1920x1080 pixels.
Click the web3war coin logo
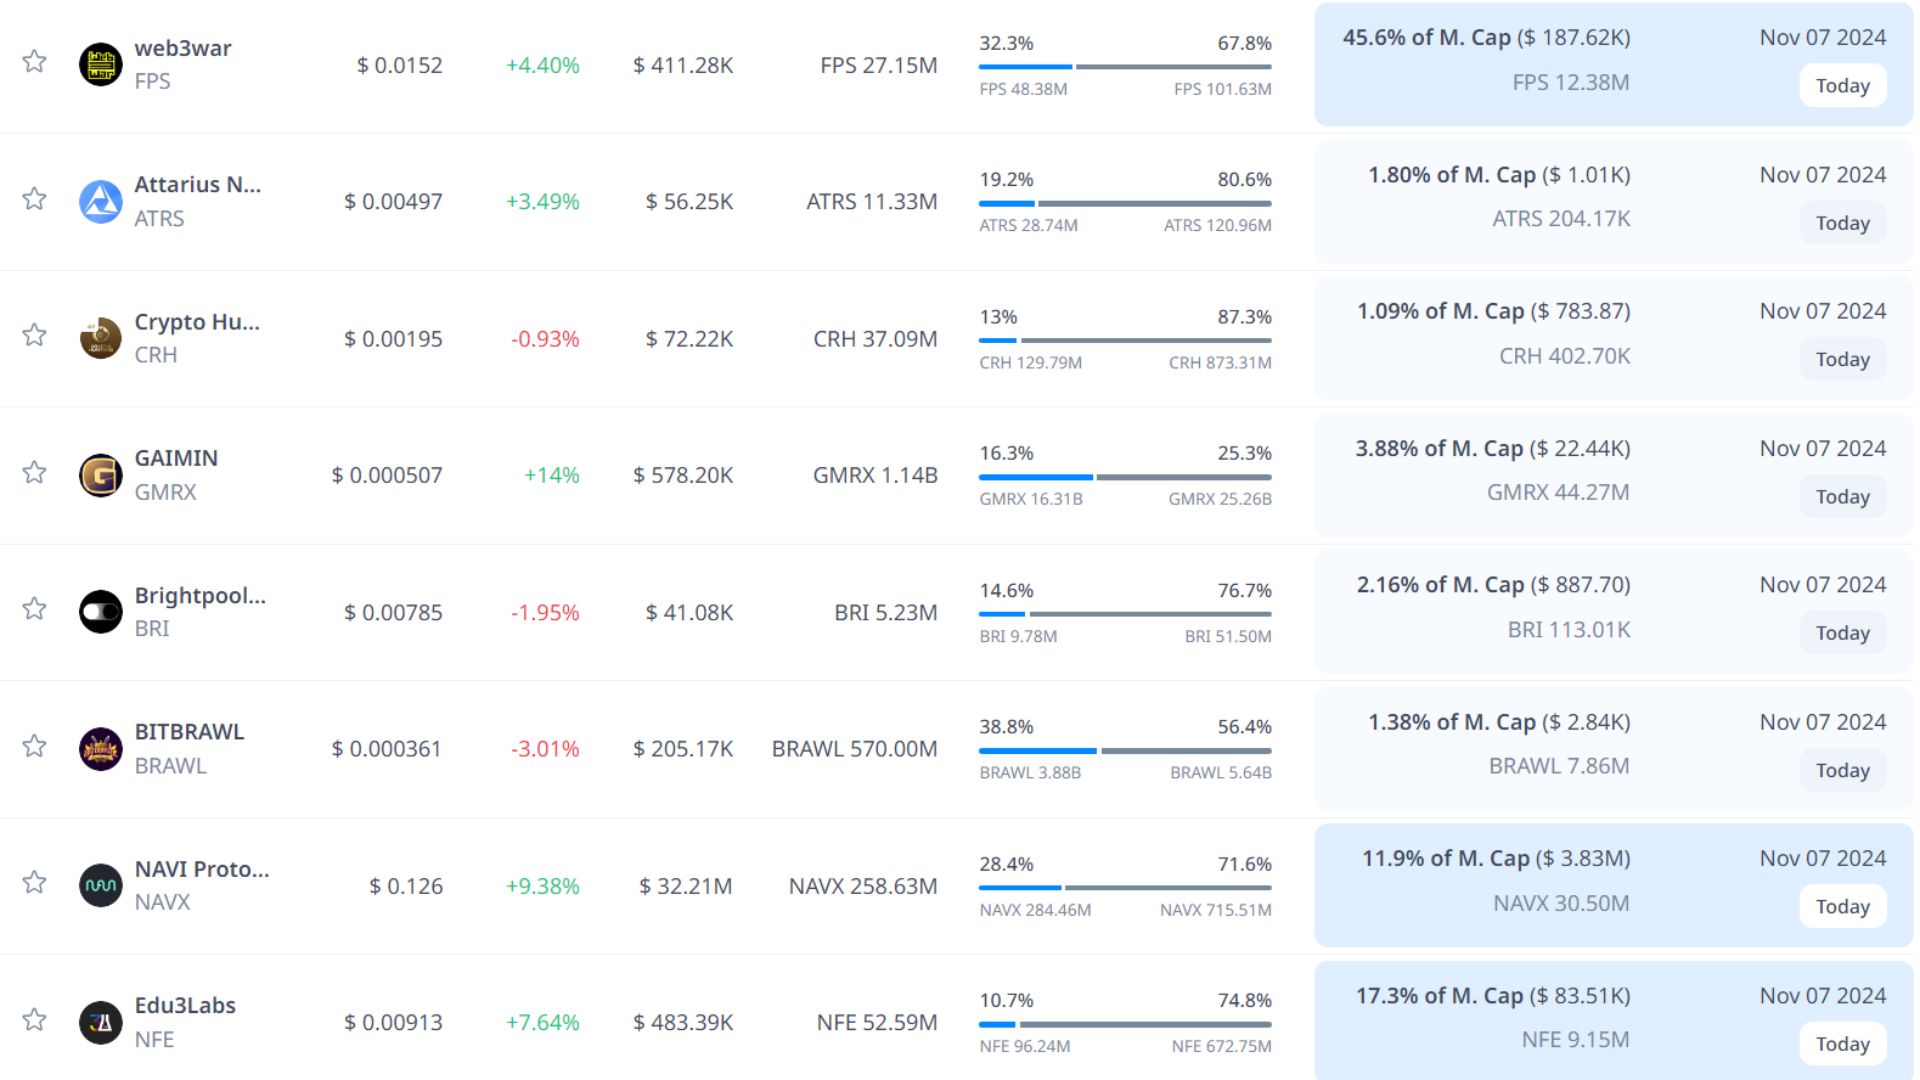tap(100, 64)
